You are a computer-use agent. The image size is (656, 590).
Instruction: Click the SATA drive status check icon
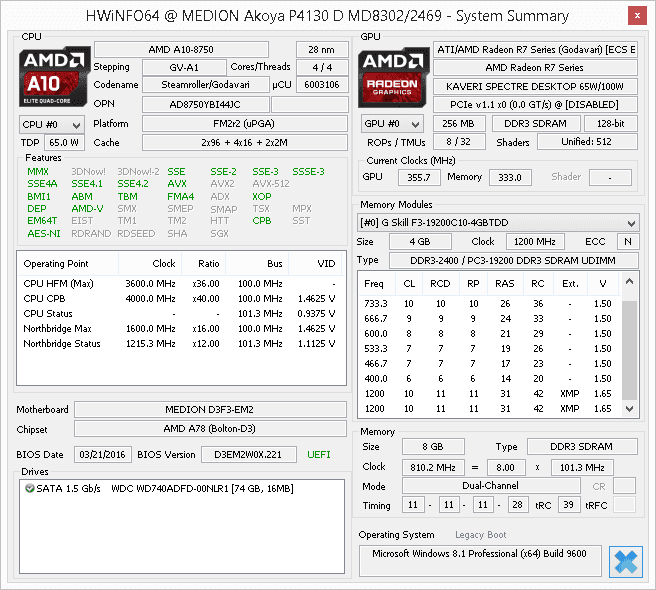click(30, 488)
